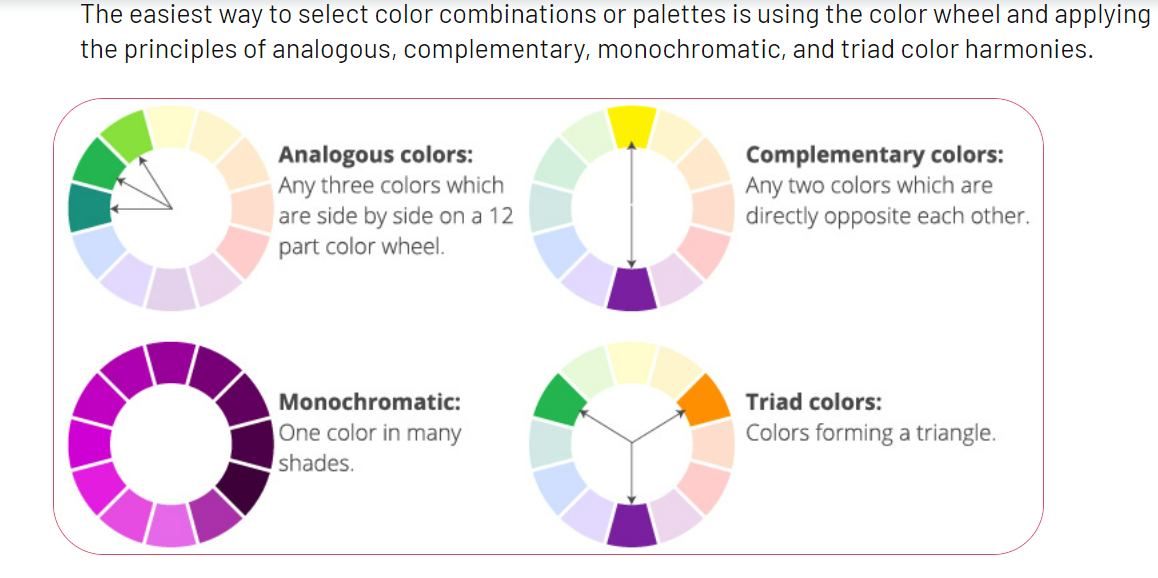Pick the teal segment on Analogous wheel
Image resolution: width=1158 pixels, height=578 pixels.
pos(88,207)
